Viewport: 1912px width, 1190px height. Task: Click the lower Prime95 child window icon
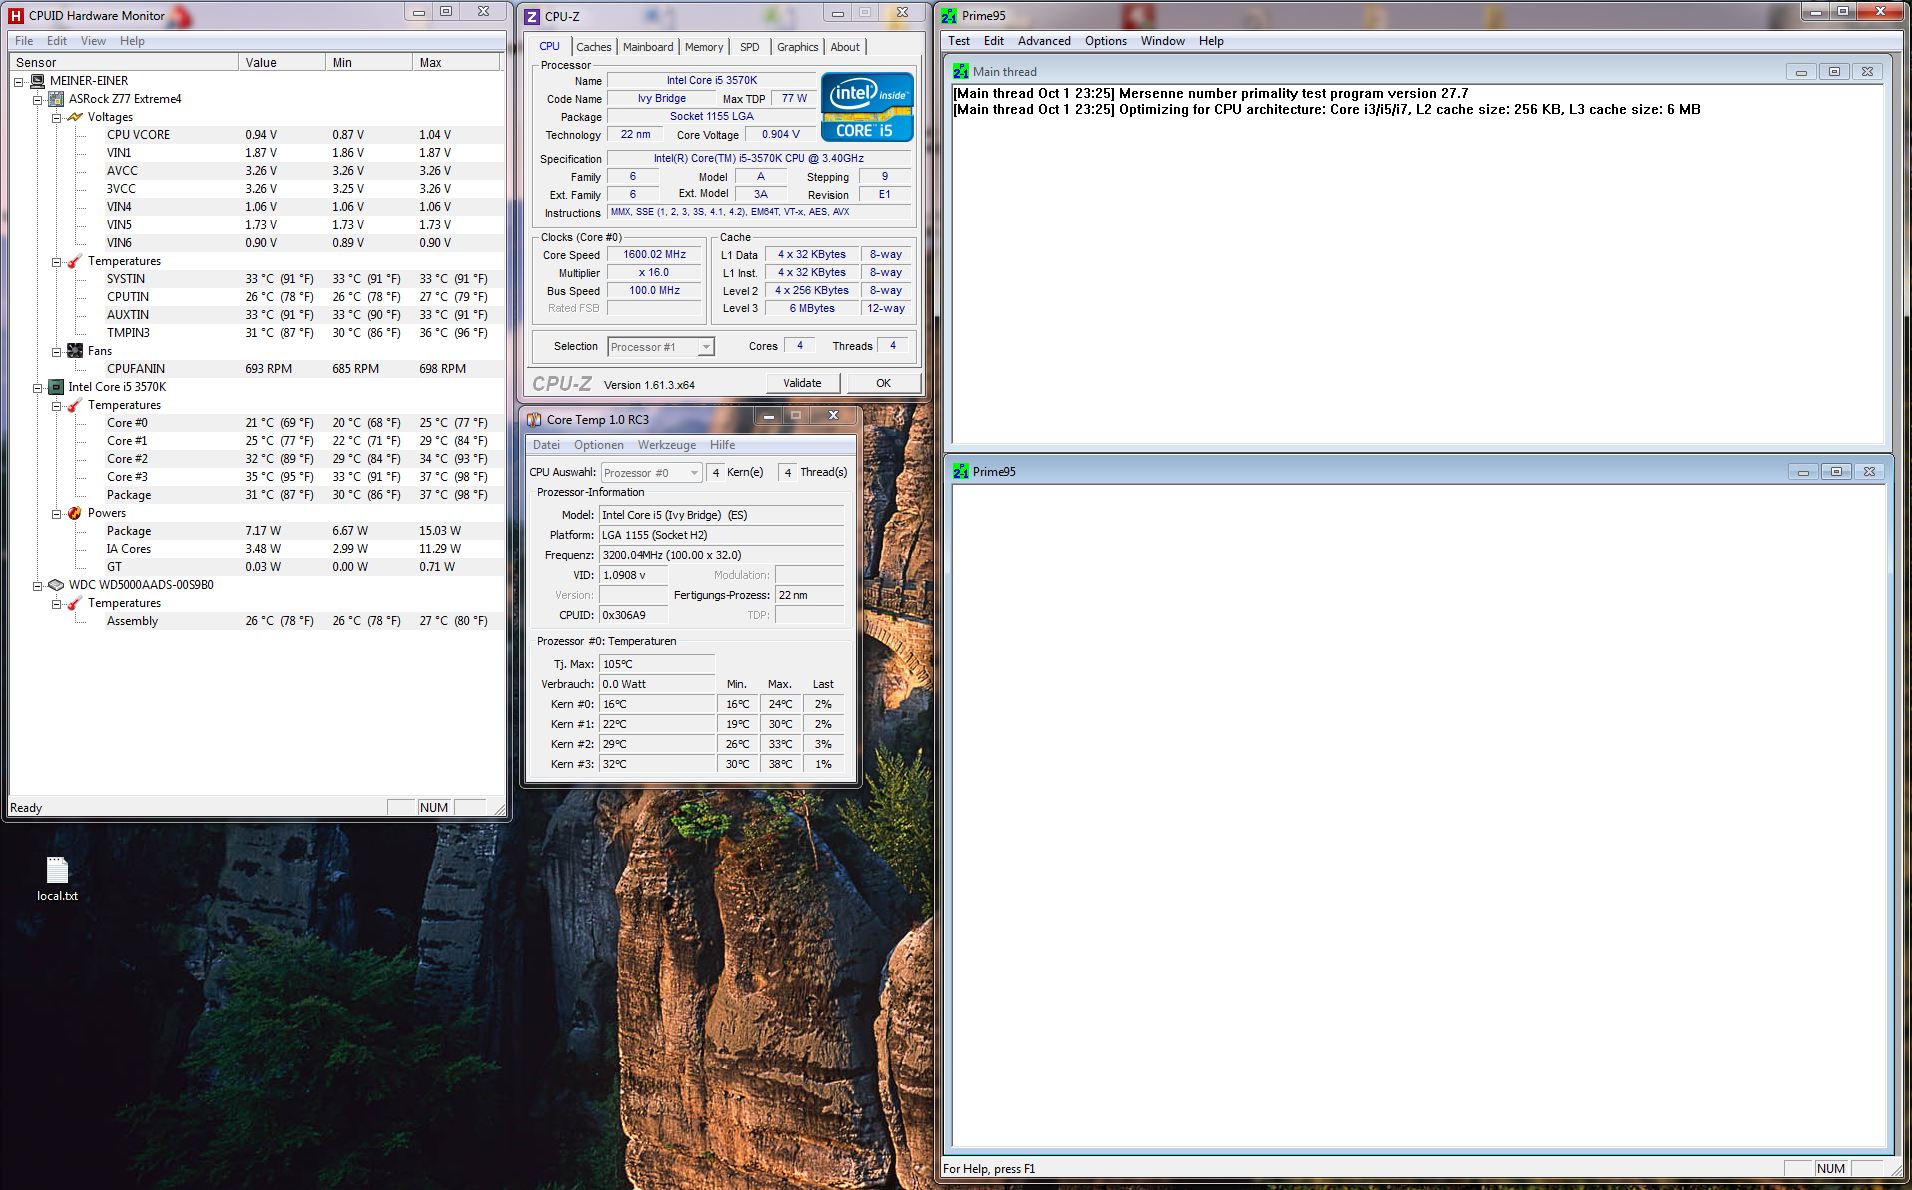tap(961, 471)
